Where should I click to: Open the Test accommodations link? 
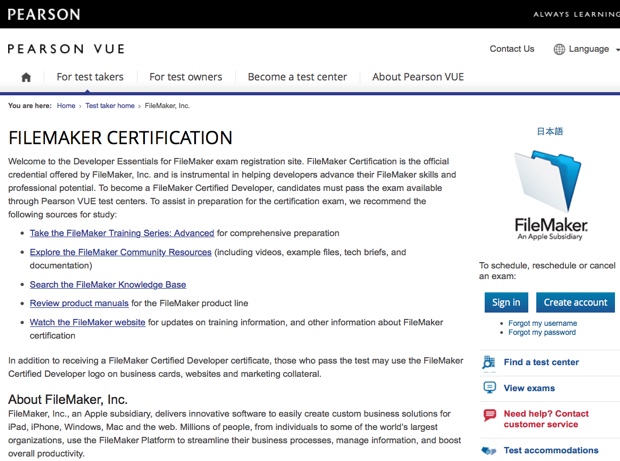click(551, 450)
